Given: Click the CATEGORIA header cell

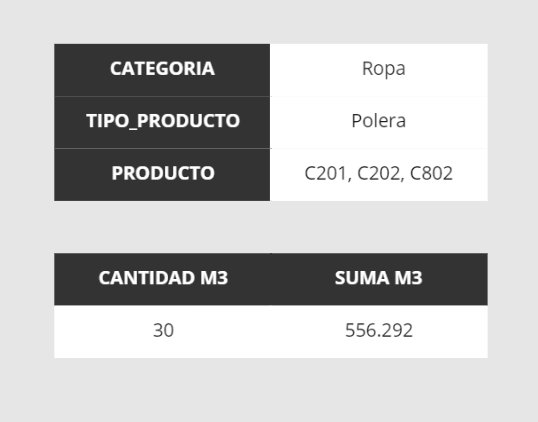Looking at the screenshot, I should [162, 70].
